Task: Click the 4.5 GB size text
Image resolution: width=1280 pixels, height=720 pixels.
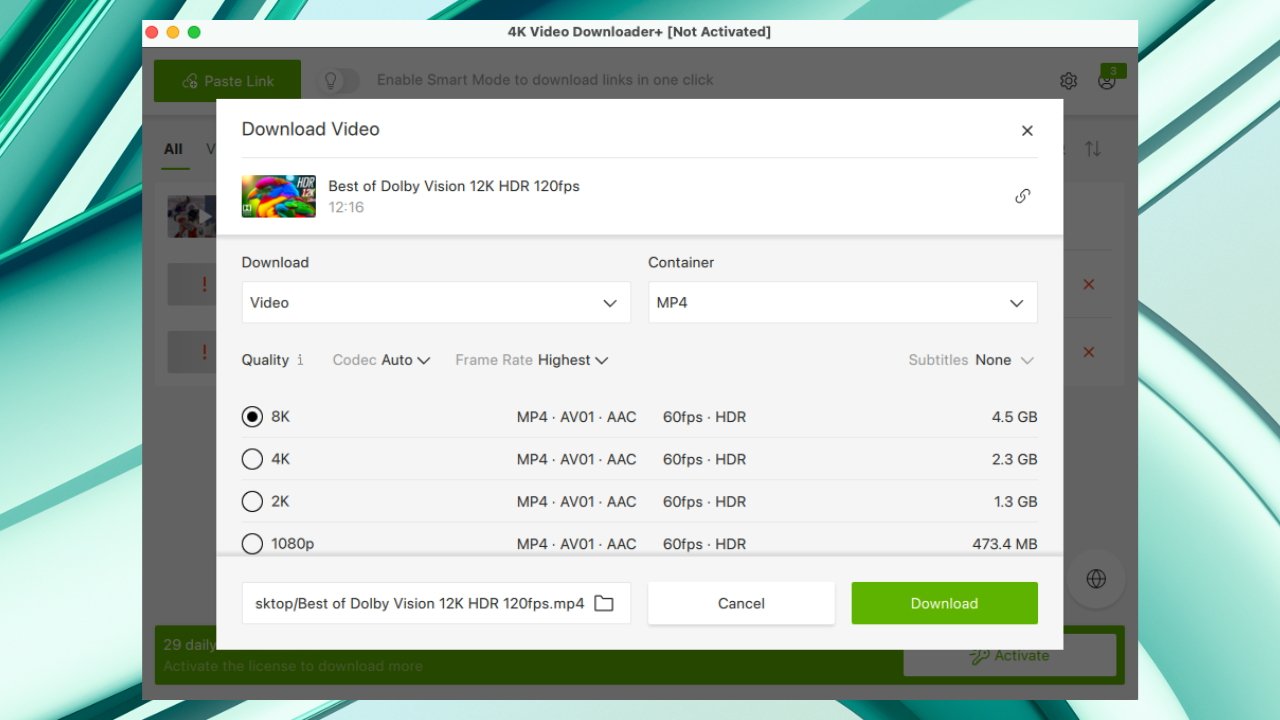Action: pyautogui.click(x=1014, y=417)
